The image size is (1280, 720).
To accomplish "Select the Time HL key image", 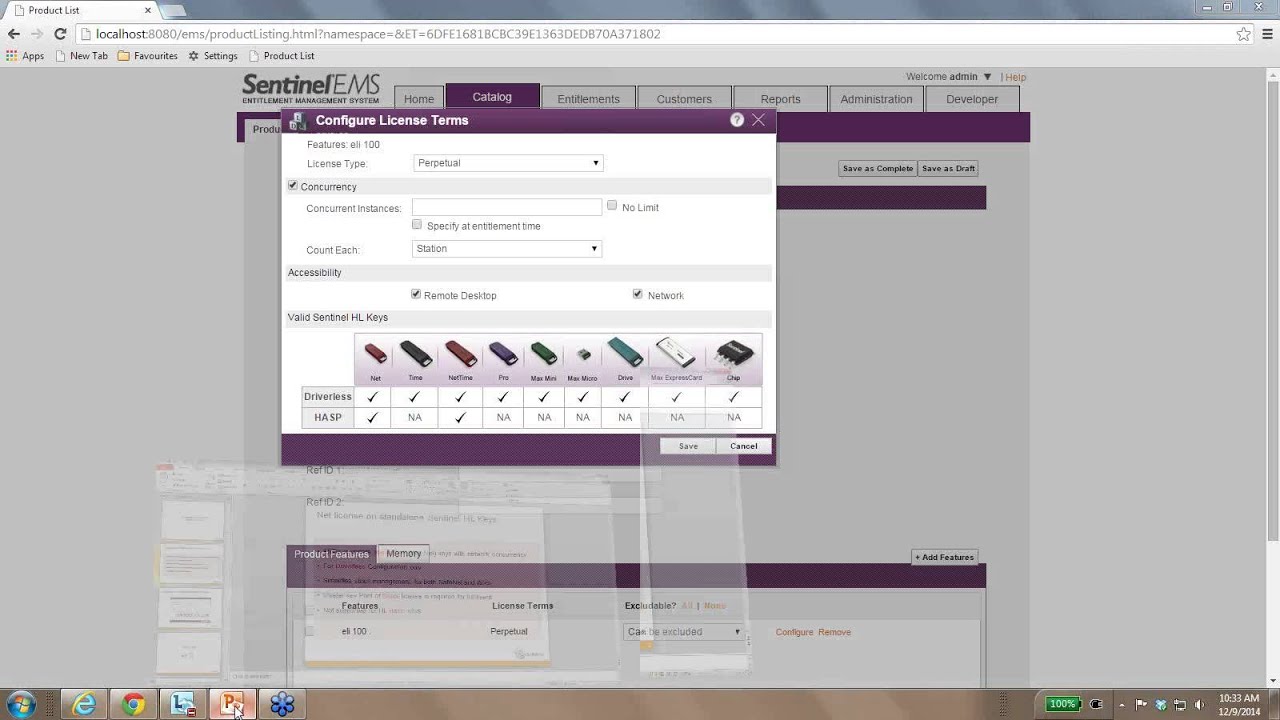I will pos(416,354).
